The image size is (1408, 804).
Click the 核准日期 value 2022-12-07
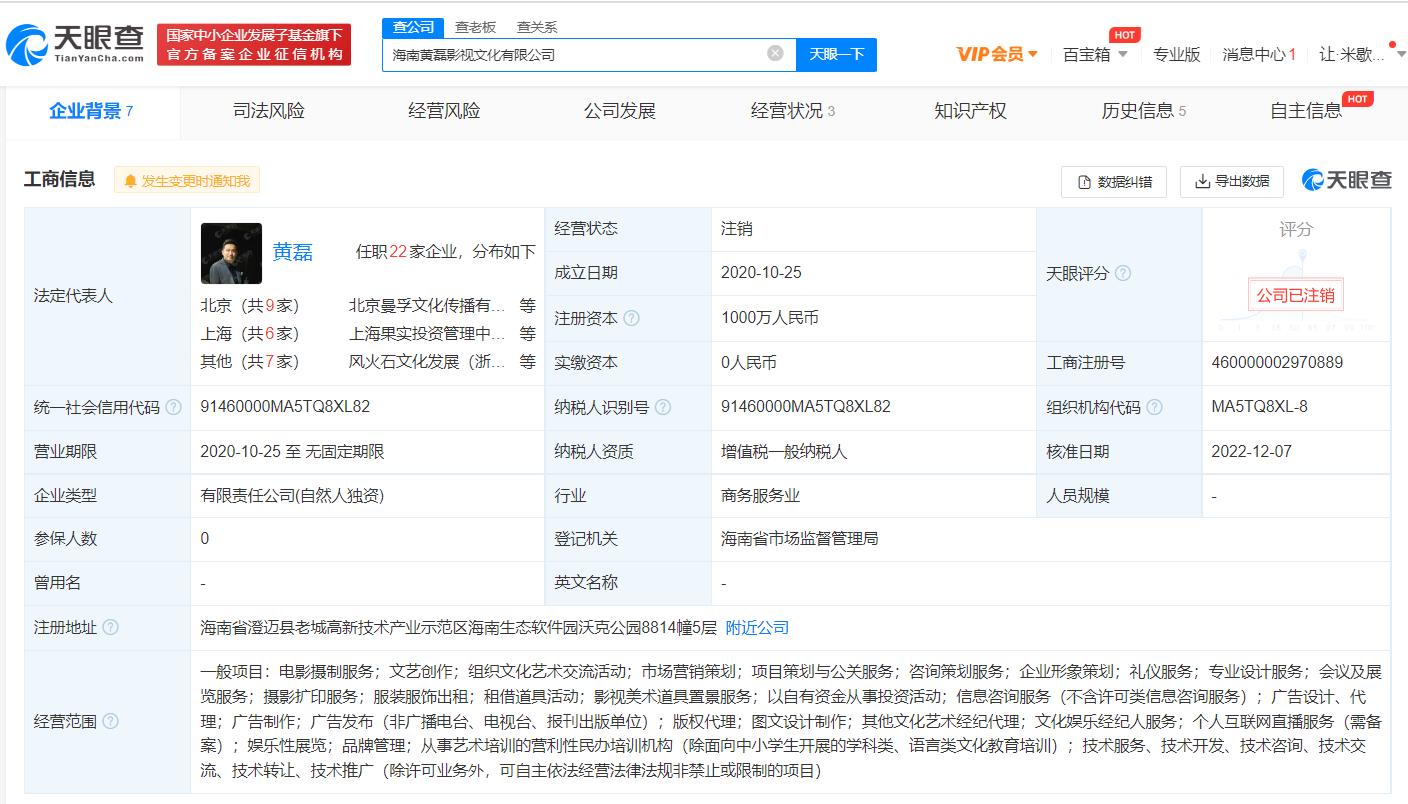pos(1251,451)
